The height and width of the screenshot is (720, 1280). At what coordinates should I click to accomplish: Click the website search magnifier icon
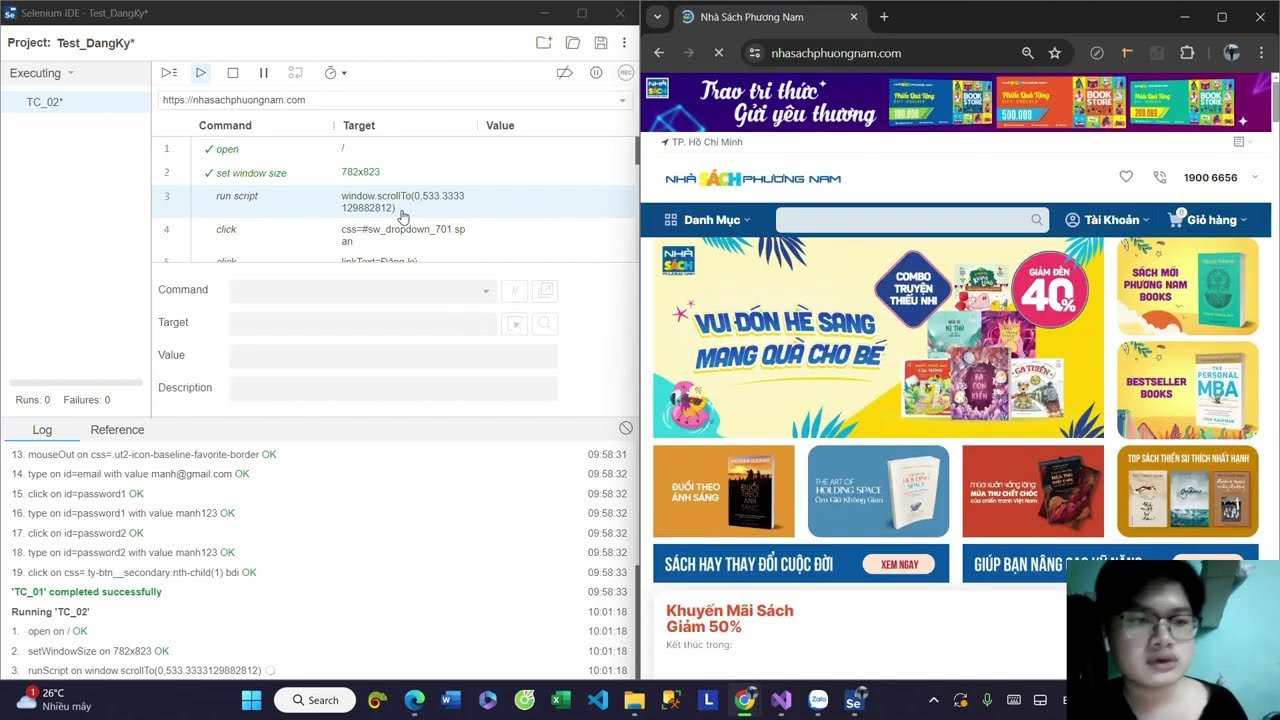coord(1037,220)
